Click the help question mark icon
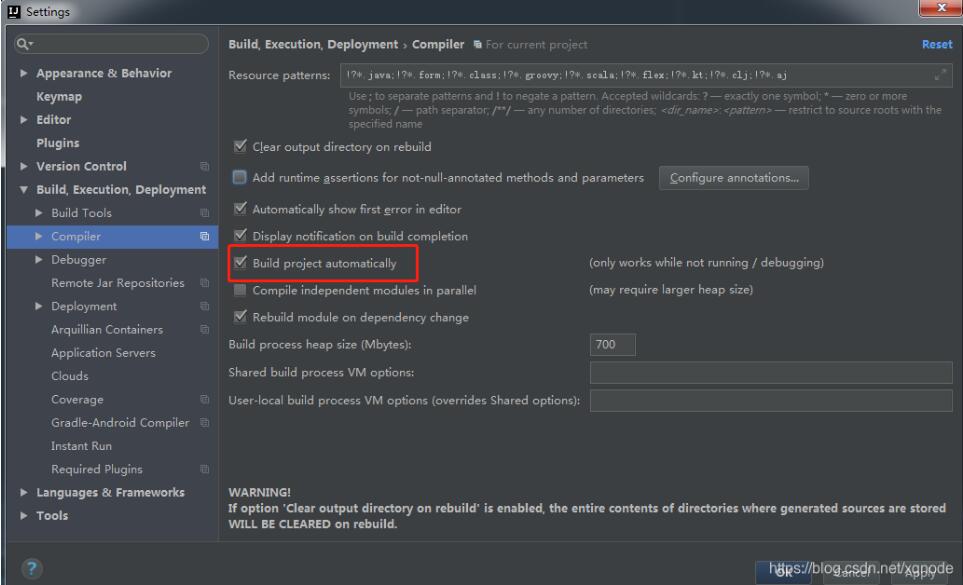This screenshot has width=963, height=585. click(x=31, y=568)
